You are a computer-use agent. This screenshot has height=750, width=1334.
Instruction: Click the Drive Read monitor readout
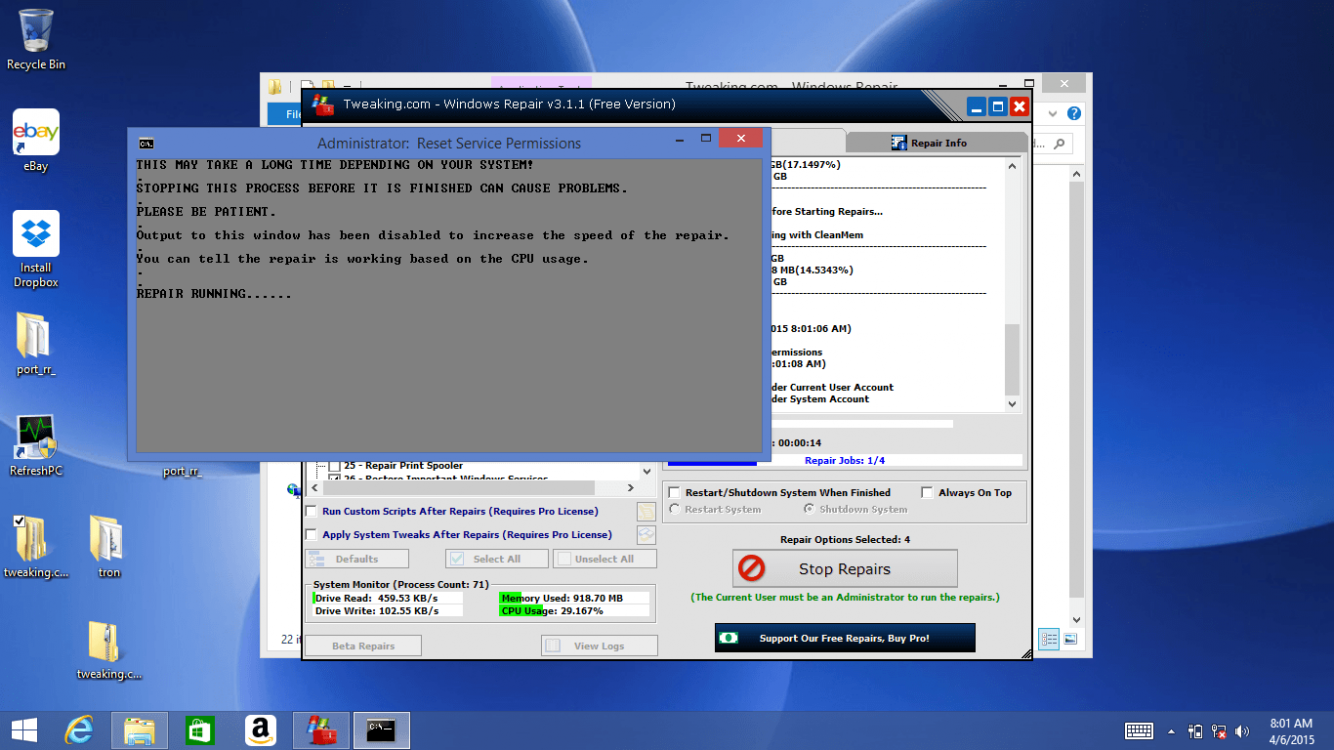[388, 598]
